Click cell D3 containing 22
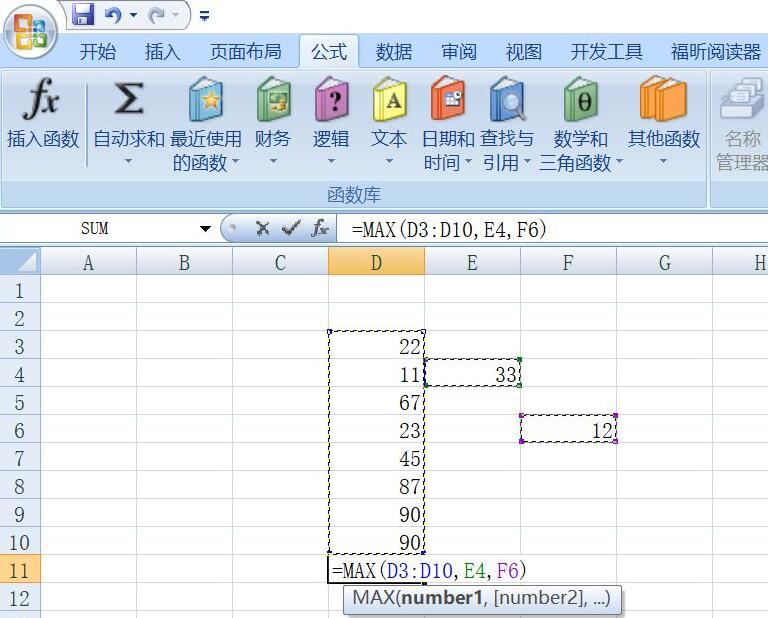The image size is (768, 618). [376, 346]
